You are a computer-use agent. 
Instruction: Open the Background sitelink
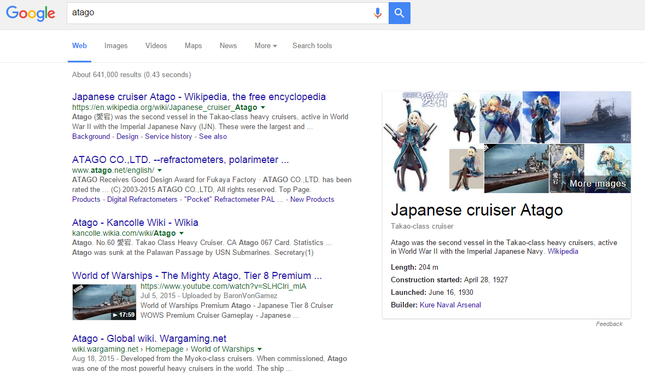[91, 137]
